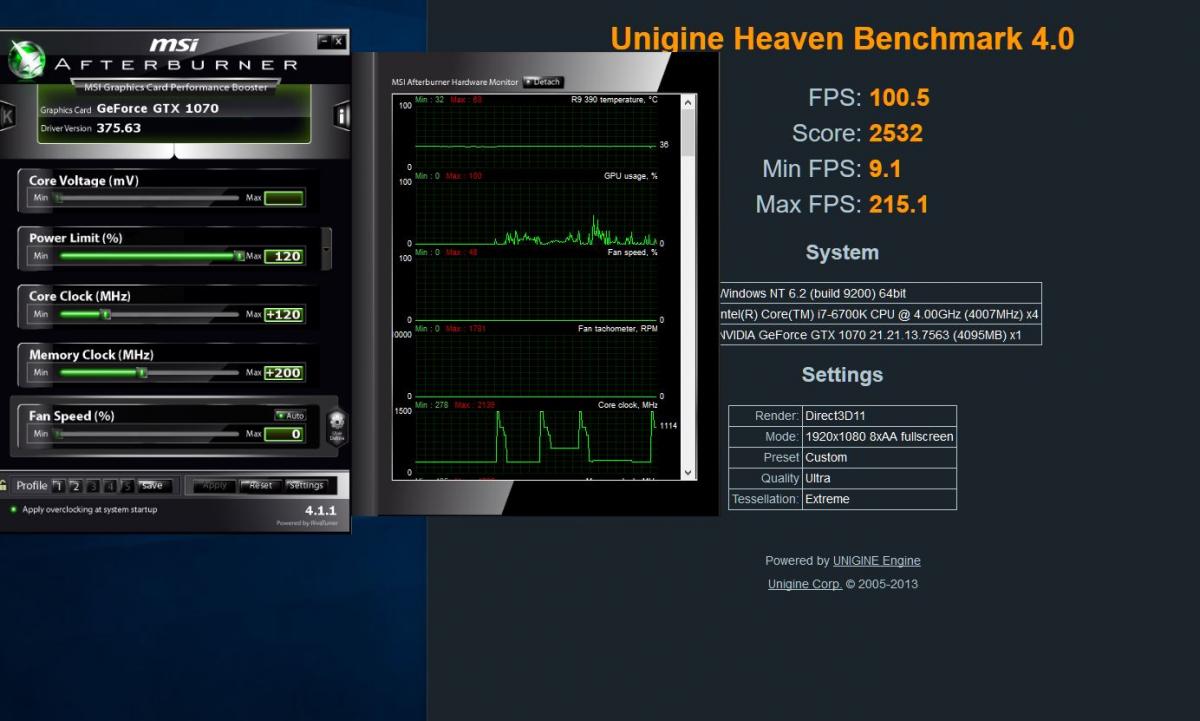Screen dimensions: 1200x721
Task: Open the info (i) panel in Afterburner
Action: [342, 115]
